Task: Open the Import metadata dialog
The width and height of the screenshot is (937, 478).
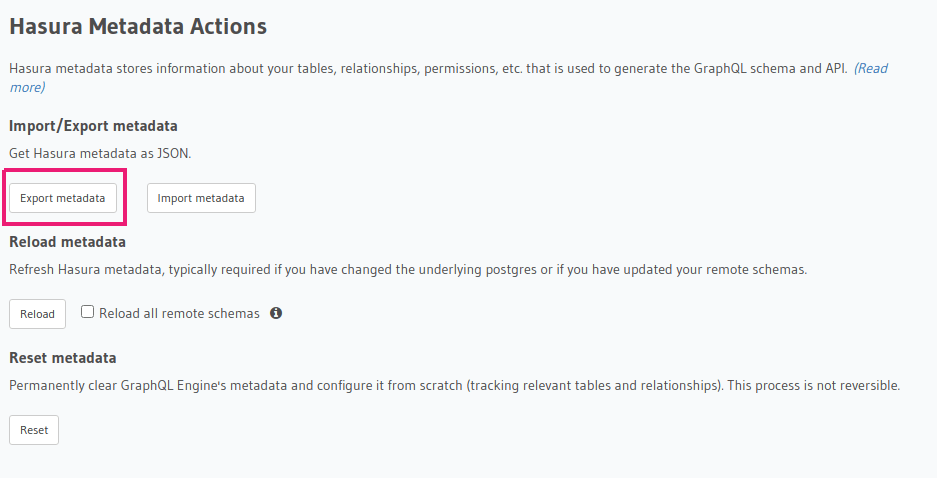Action: coord(201,198)
